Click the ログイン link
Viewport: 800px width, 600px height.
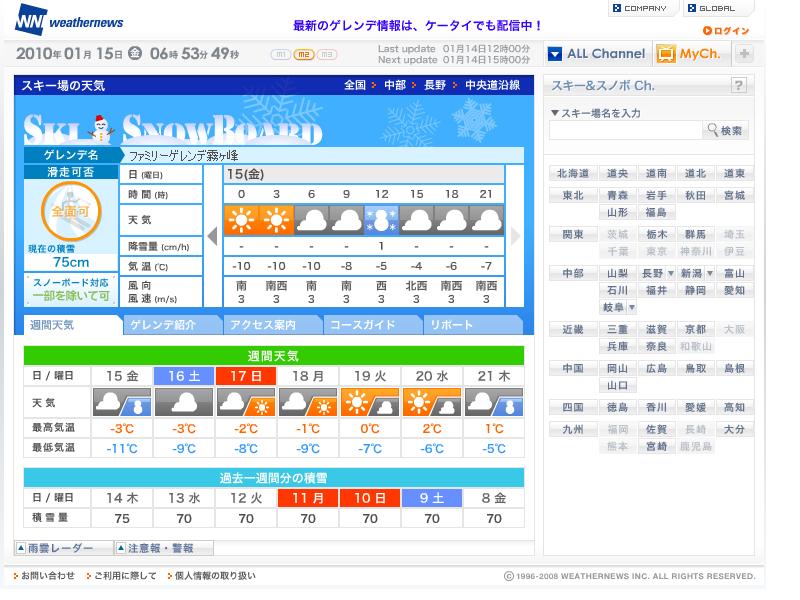[x=731, y=31]
